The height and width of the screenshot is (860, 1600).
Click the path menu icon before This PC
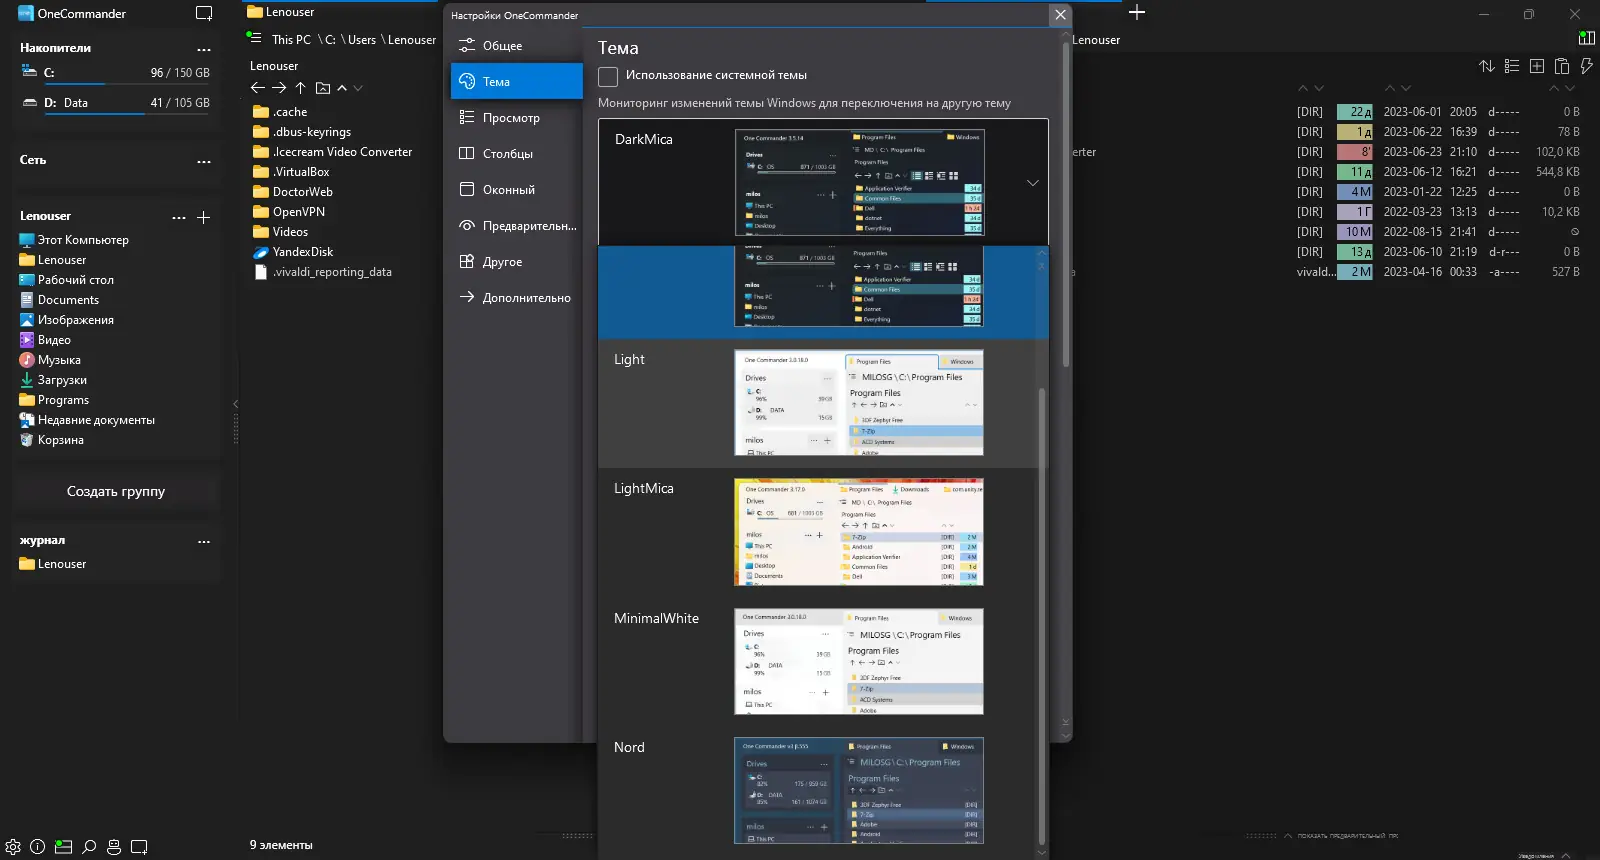click(x=254, y=38)
